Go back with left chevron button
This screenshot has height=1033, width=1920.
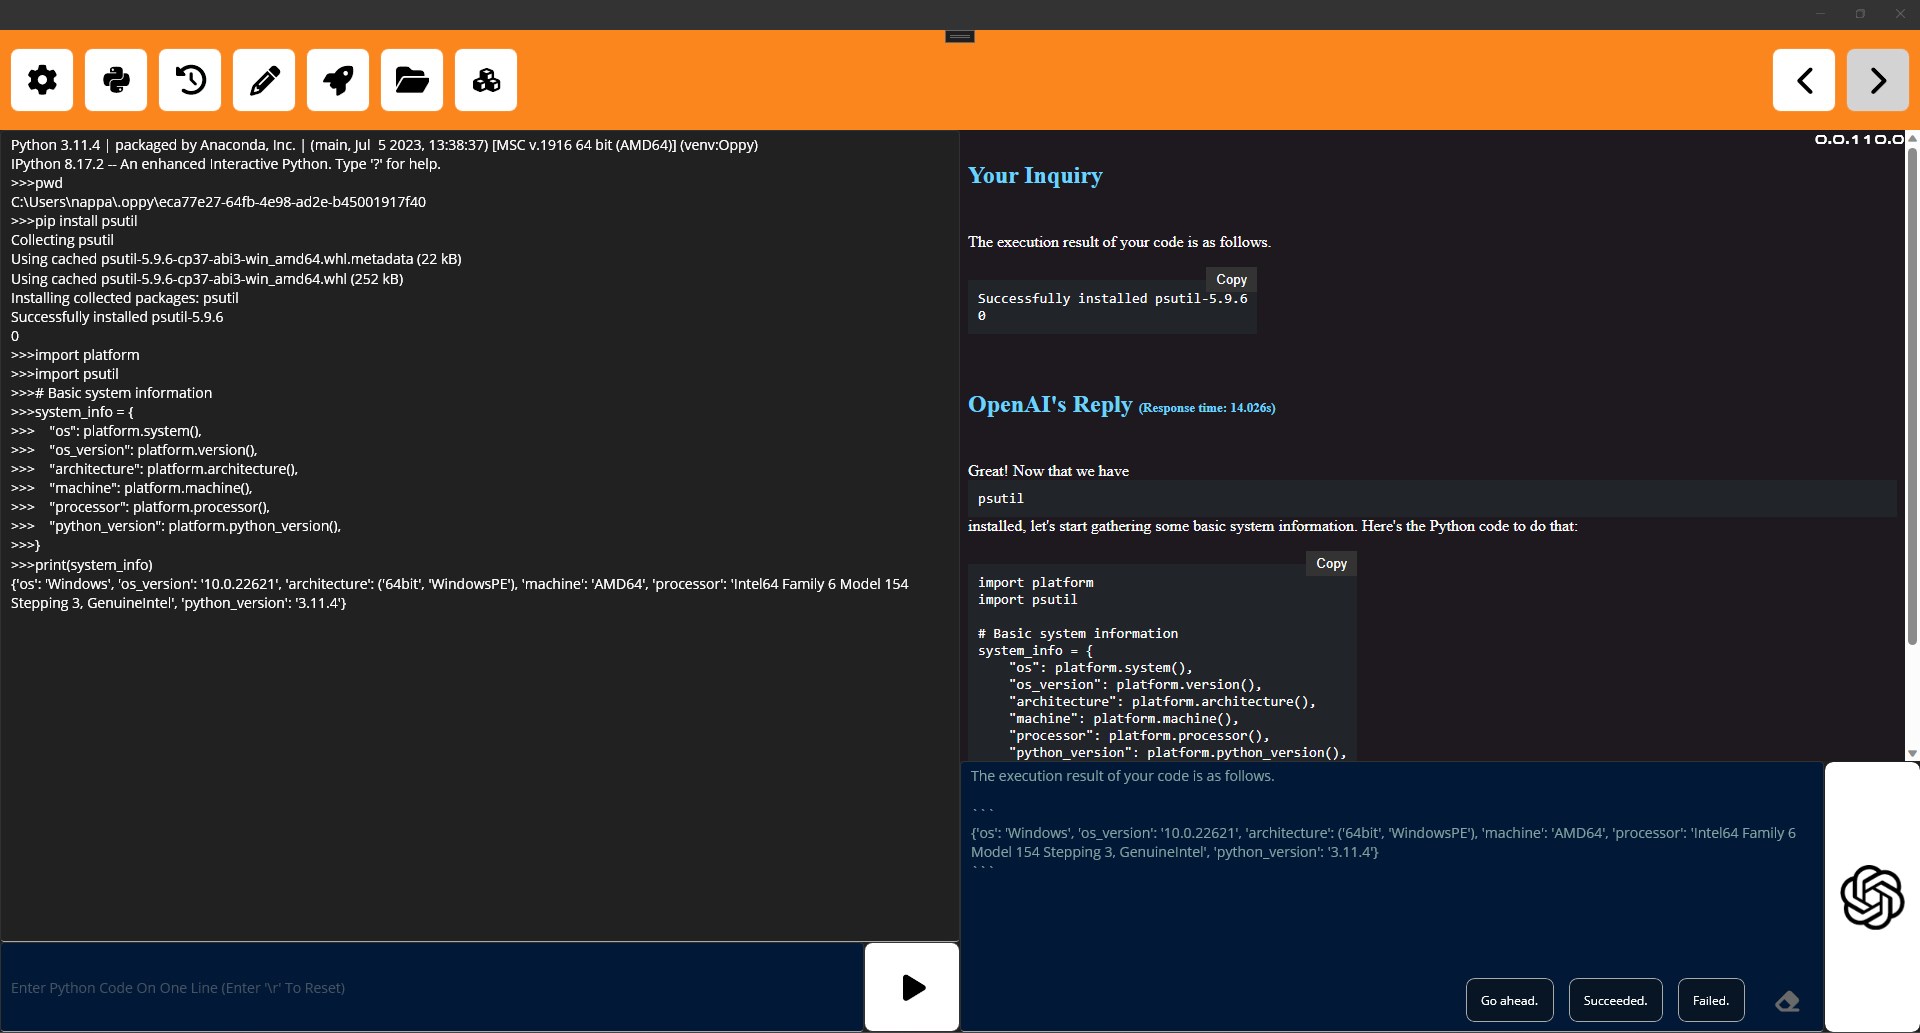coord(1804,80)
